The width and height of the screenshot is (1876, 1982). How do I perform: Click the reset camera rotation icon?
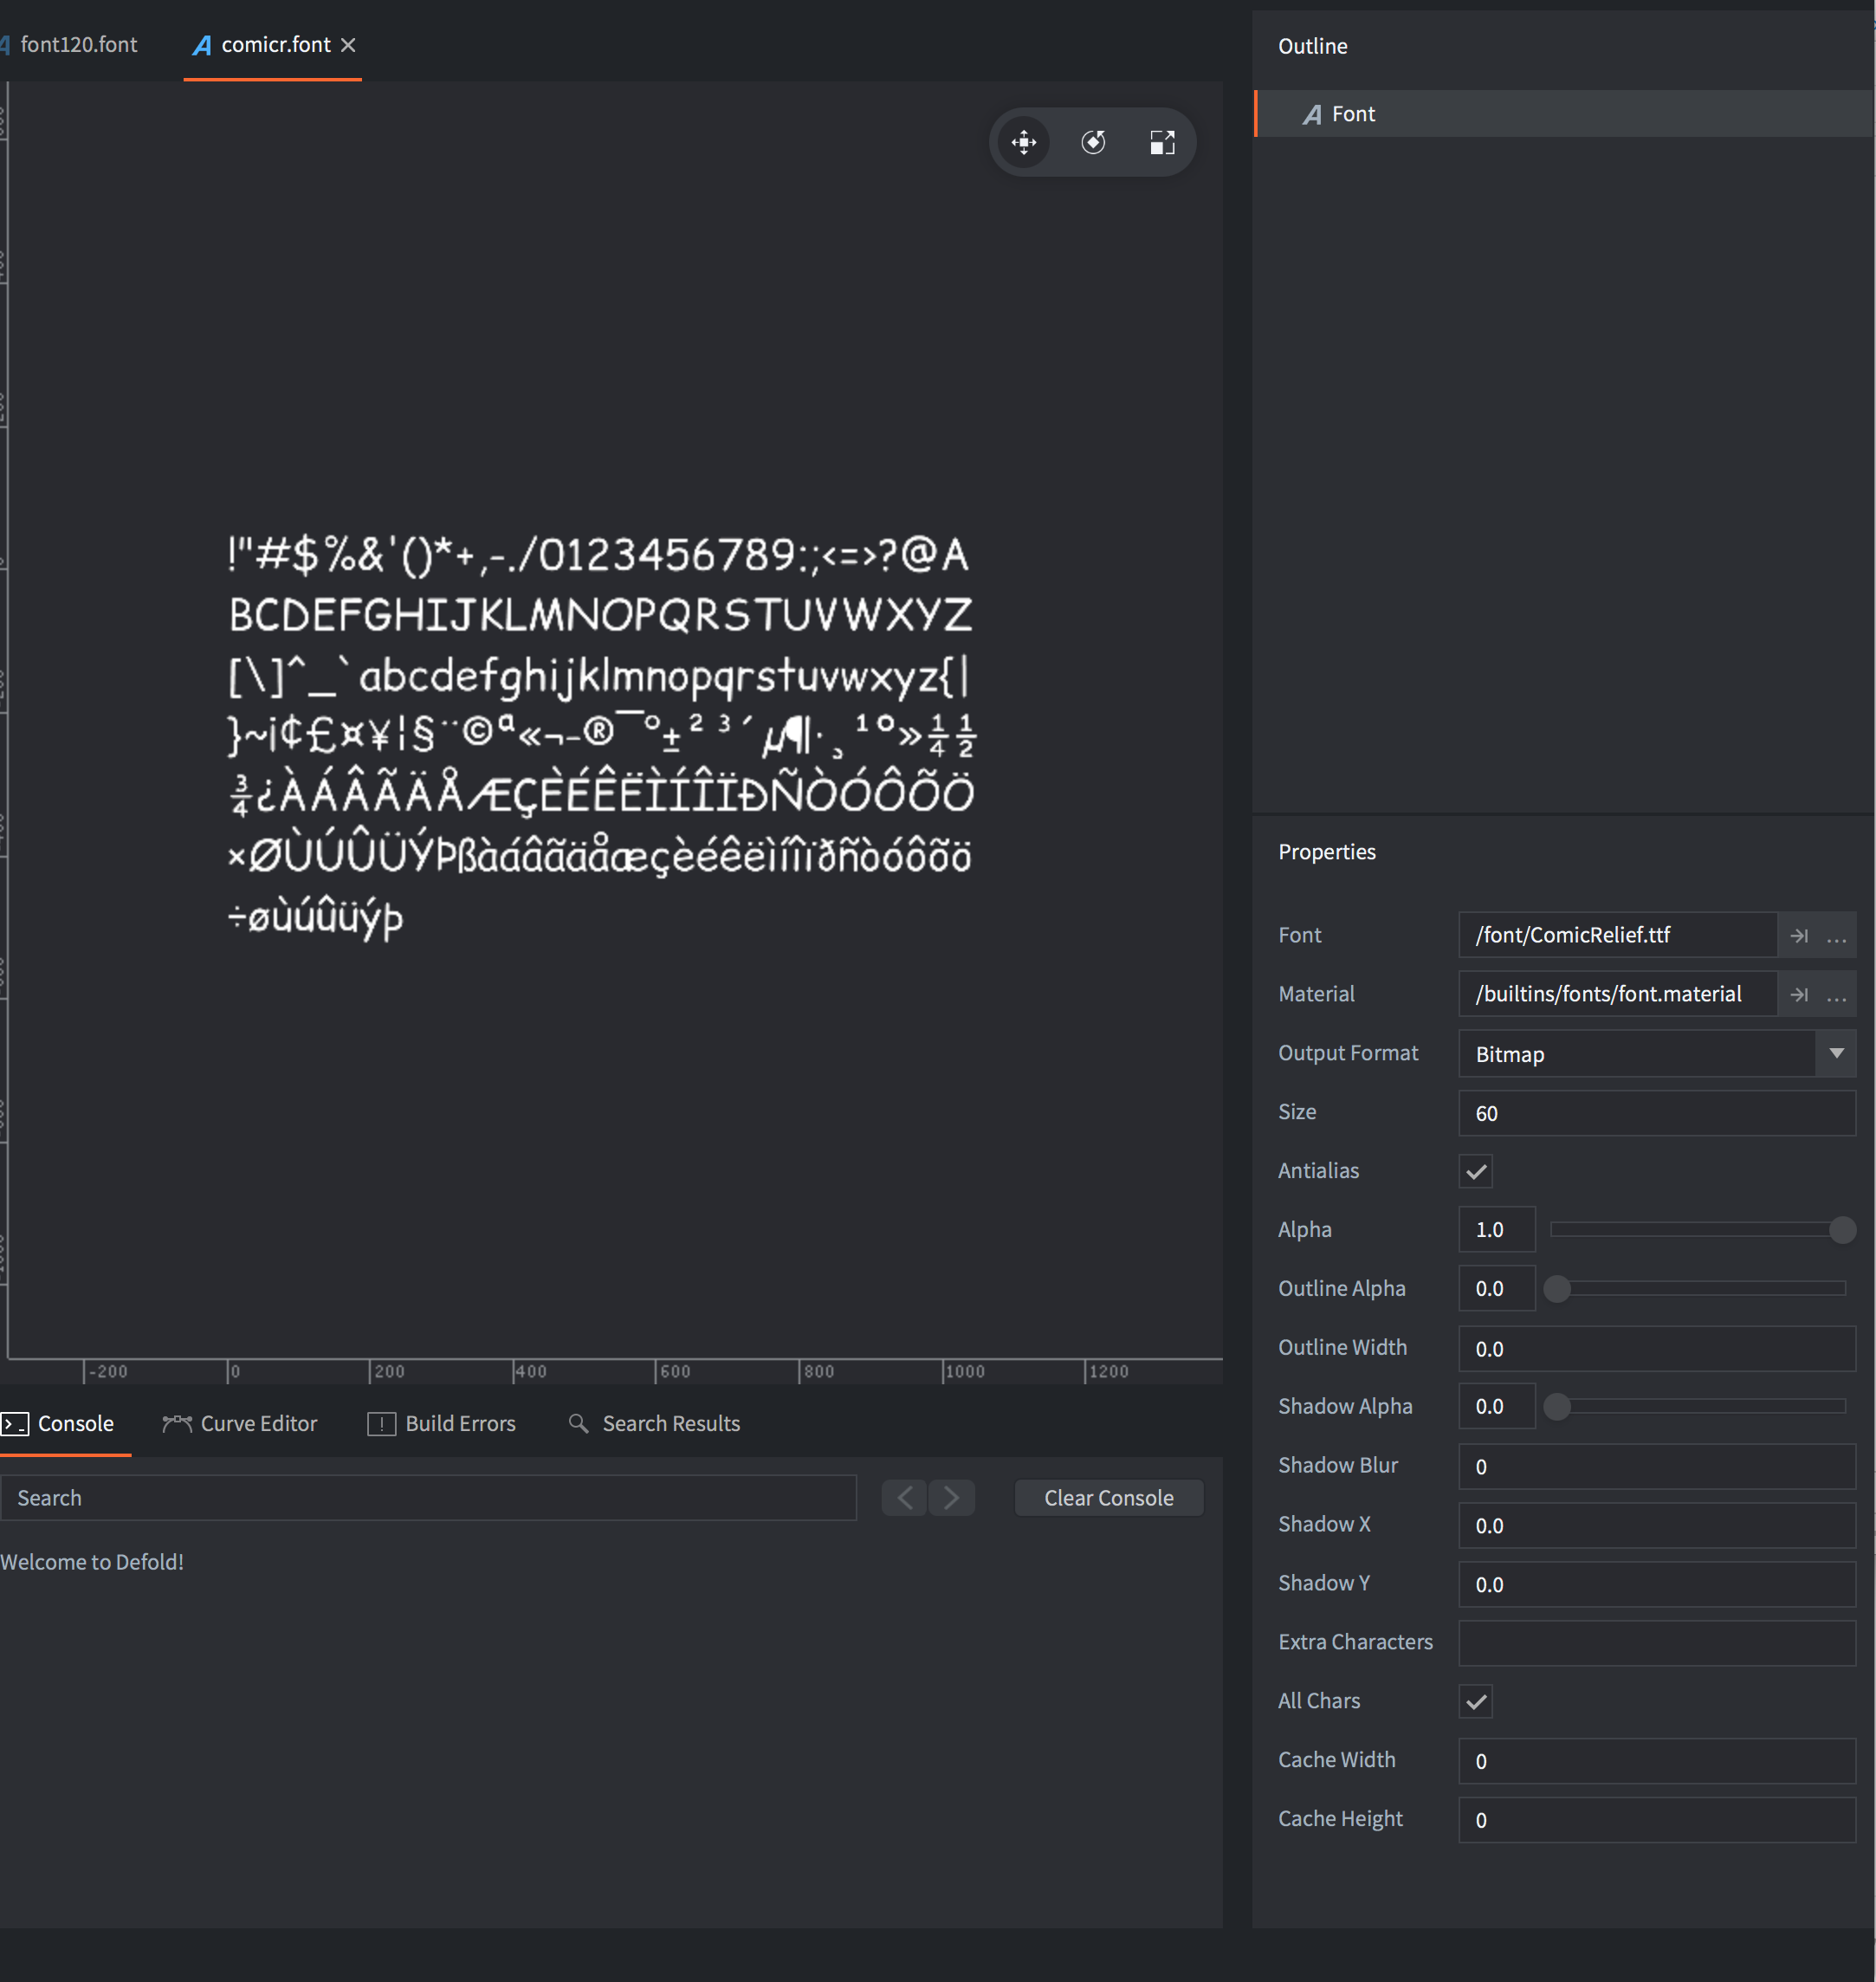tap(1092, 142)
